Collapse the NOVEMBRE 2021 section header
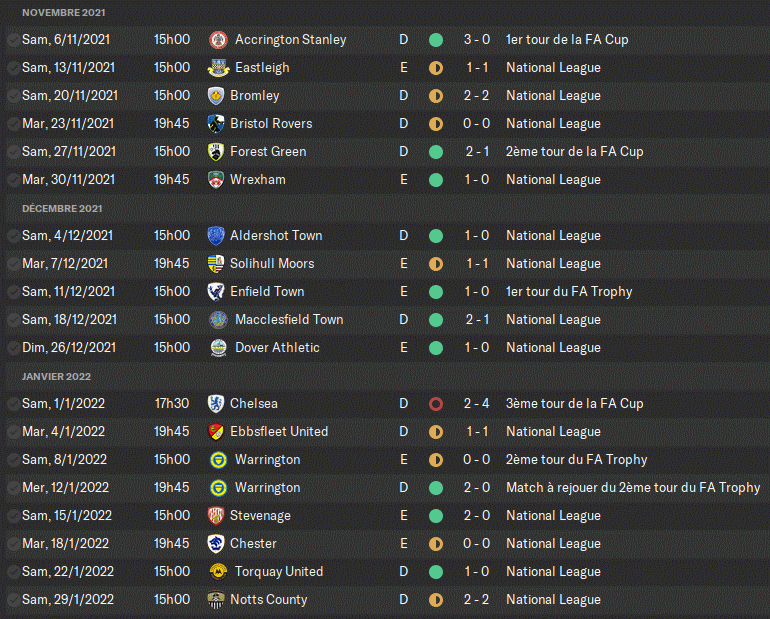Screen dimensions: 770x619 [64, 12]
